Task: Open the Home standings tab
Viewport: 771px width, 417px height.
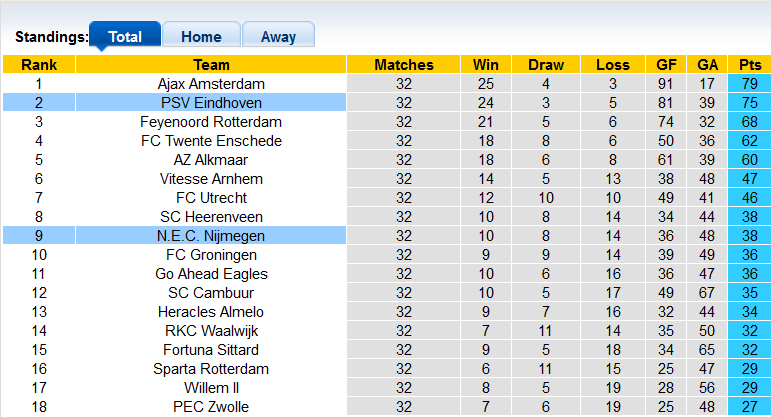Action: pos(201,36)
